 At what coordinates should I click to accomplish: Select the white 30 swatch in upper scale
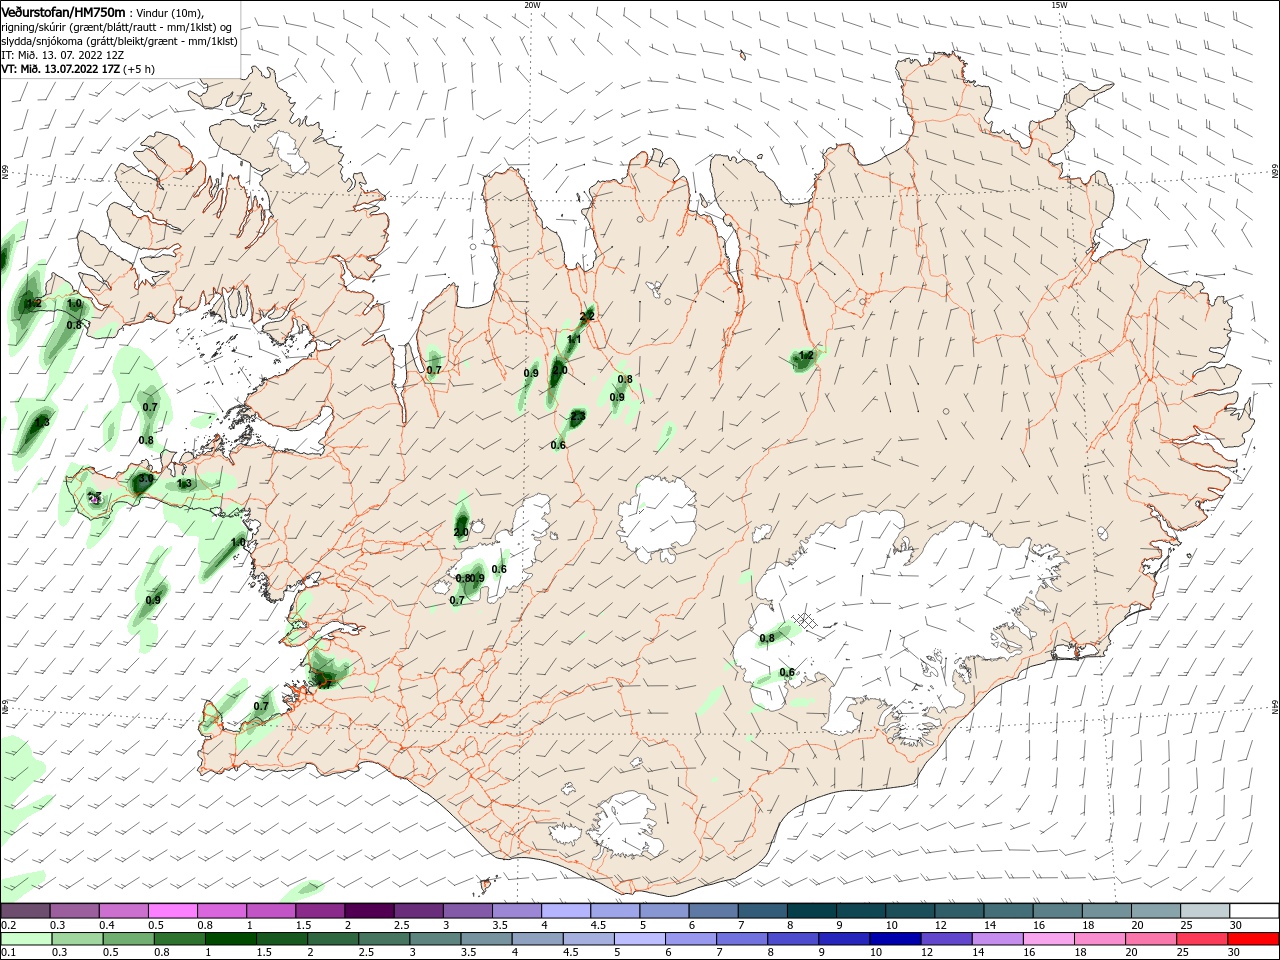[1254, 911]
